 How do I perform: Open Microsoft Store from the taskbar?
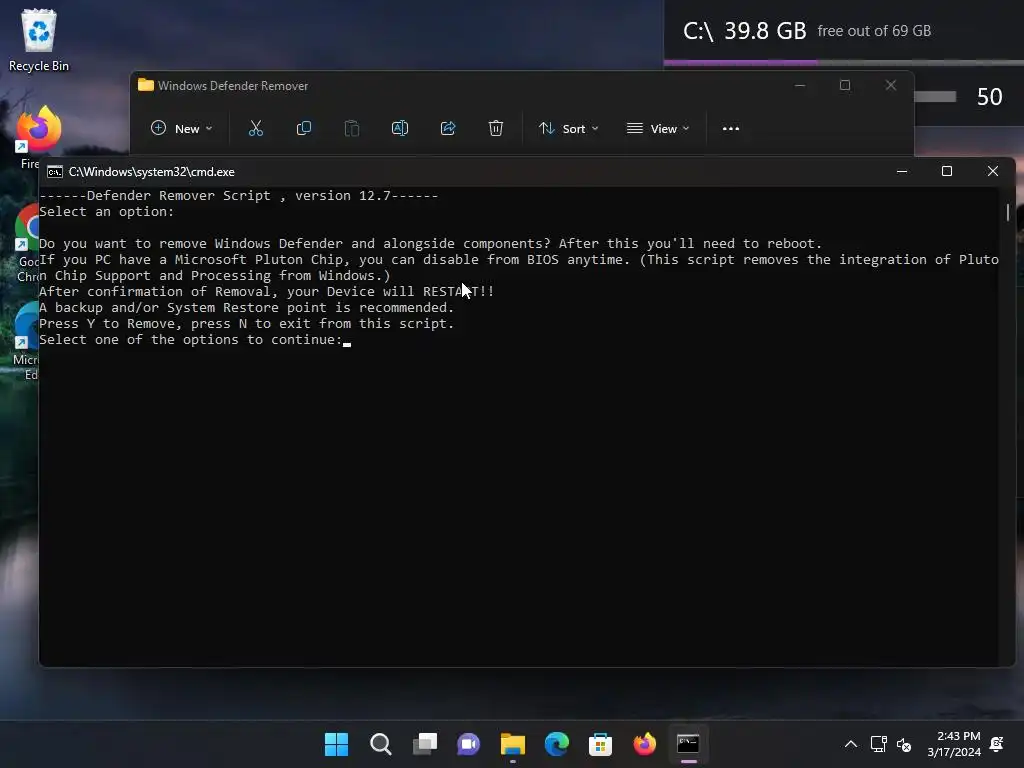(x=600, y=744)
